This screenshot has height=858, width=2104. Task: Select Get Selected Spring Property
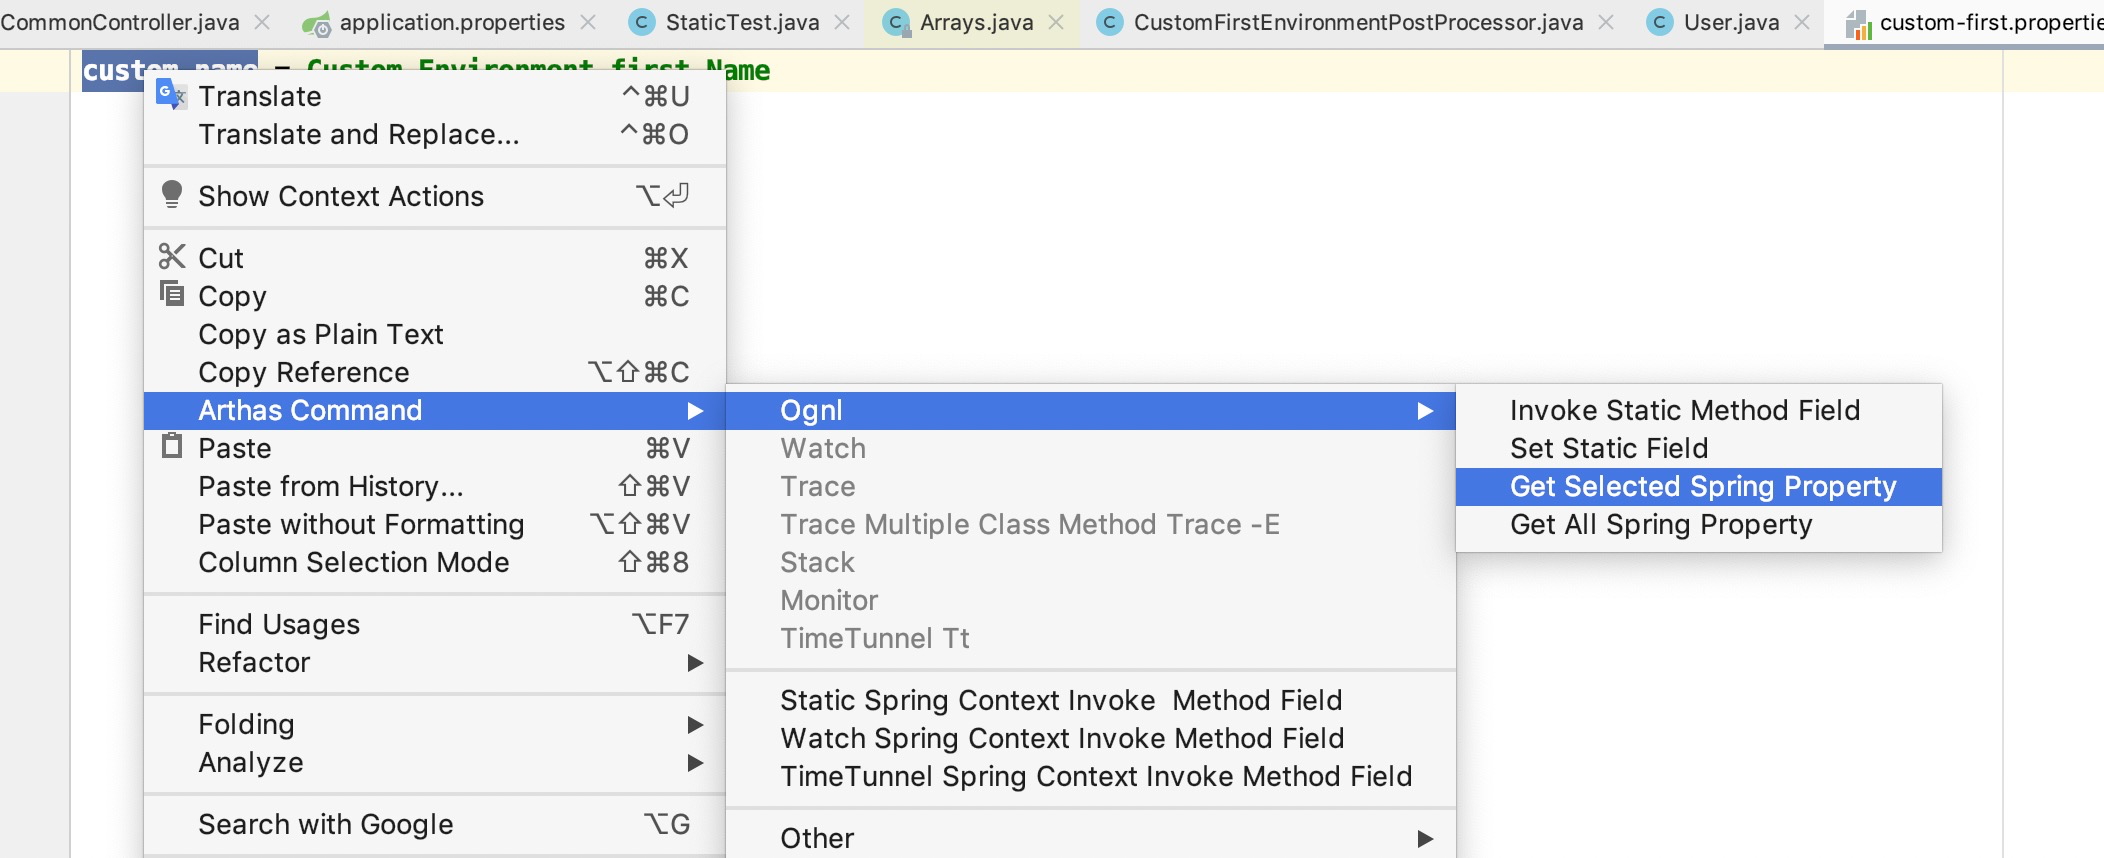coord(1702,487)
